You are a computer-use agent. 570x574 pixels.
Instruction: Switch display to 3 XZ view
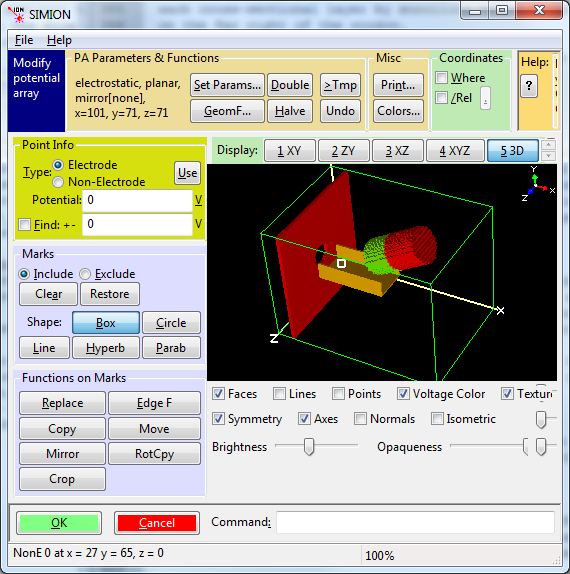398,150
